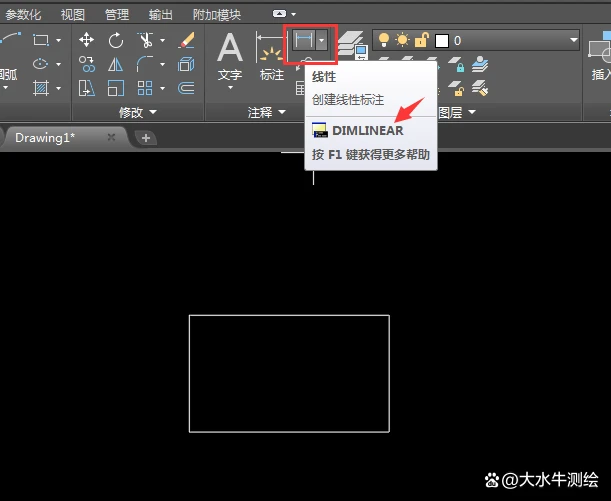Image resolution: width=611 pixels, height=501 pixels.
Task: Open Layer Properties manager icon
Action: point(352,46)
